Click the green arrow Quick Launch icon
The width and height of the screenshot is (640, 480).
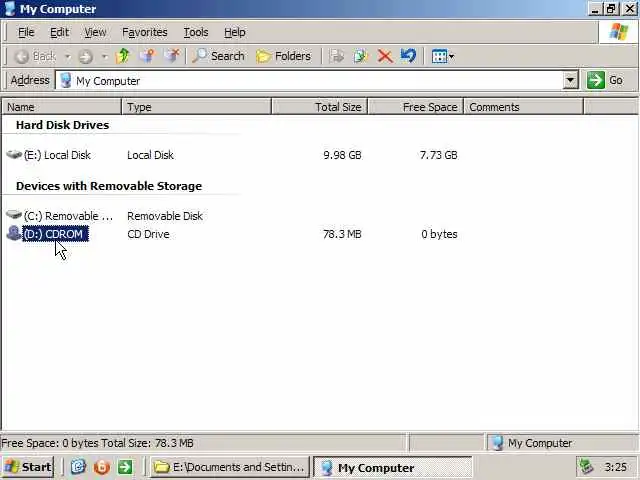(x=125, y=467)
